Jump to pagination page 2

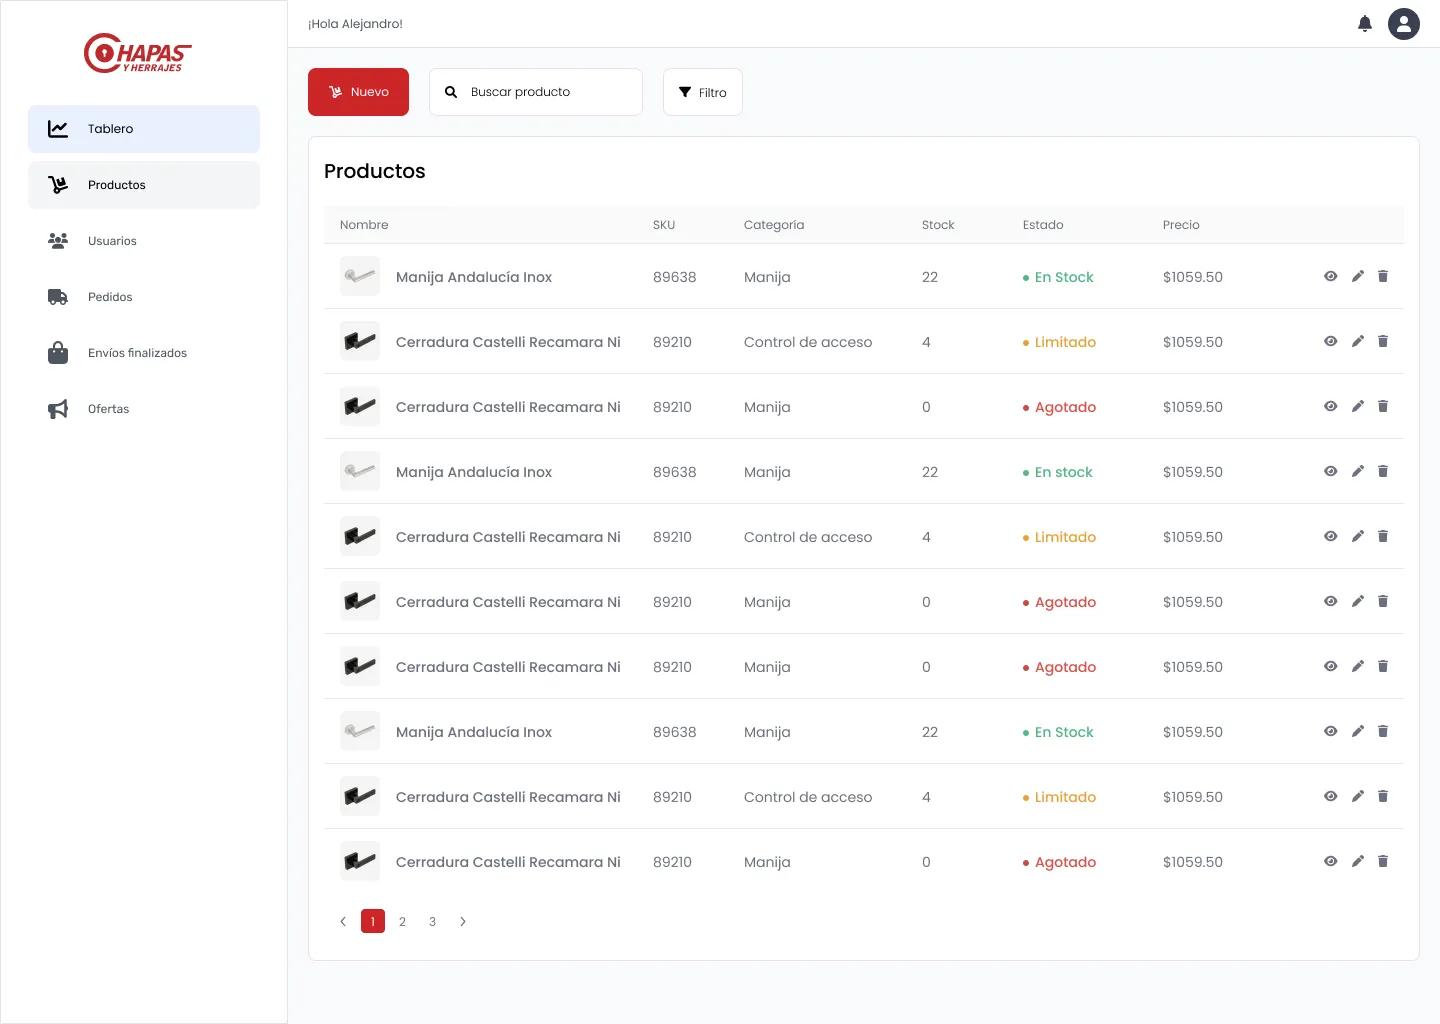(x=402, y=921)
